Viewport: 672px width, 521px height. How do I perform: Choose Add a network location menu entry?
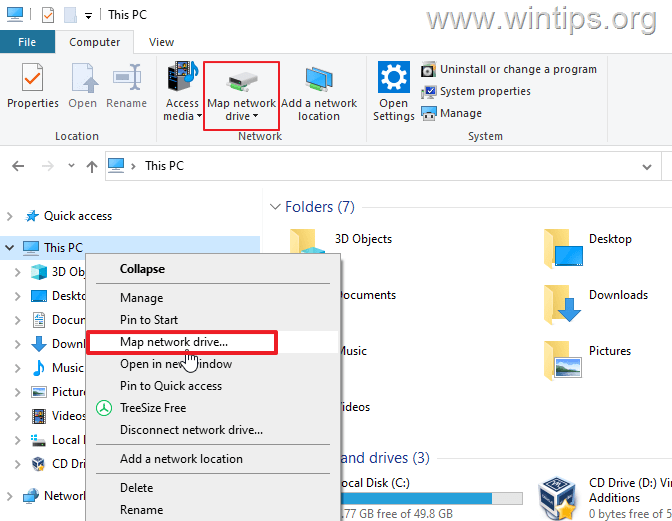coord(213,459)
